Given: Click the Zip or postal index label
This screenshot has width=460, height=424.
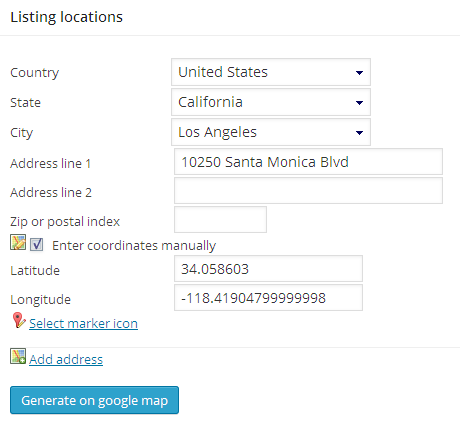Looking at the screenshot, I should pos(65,222).
